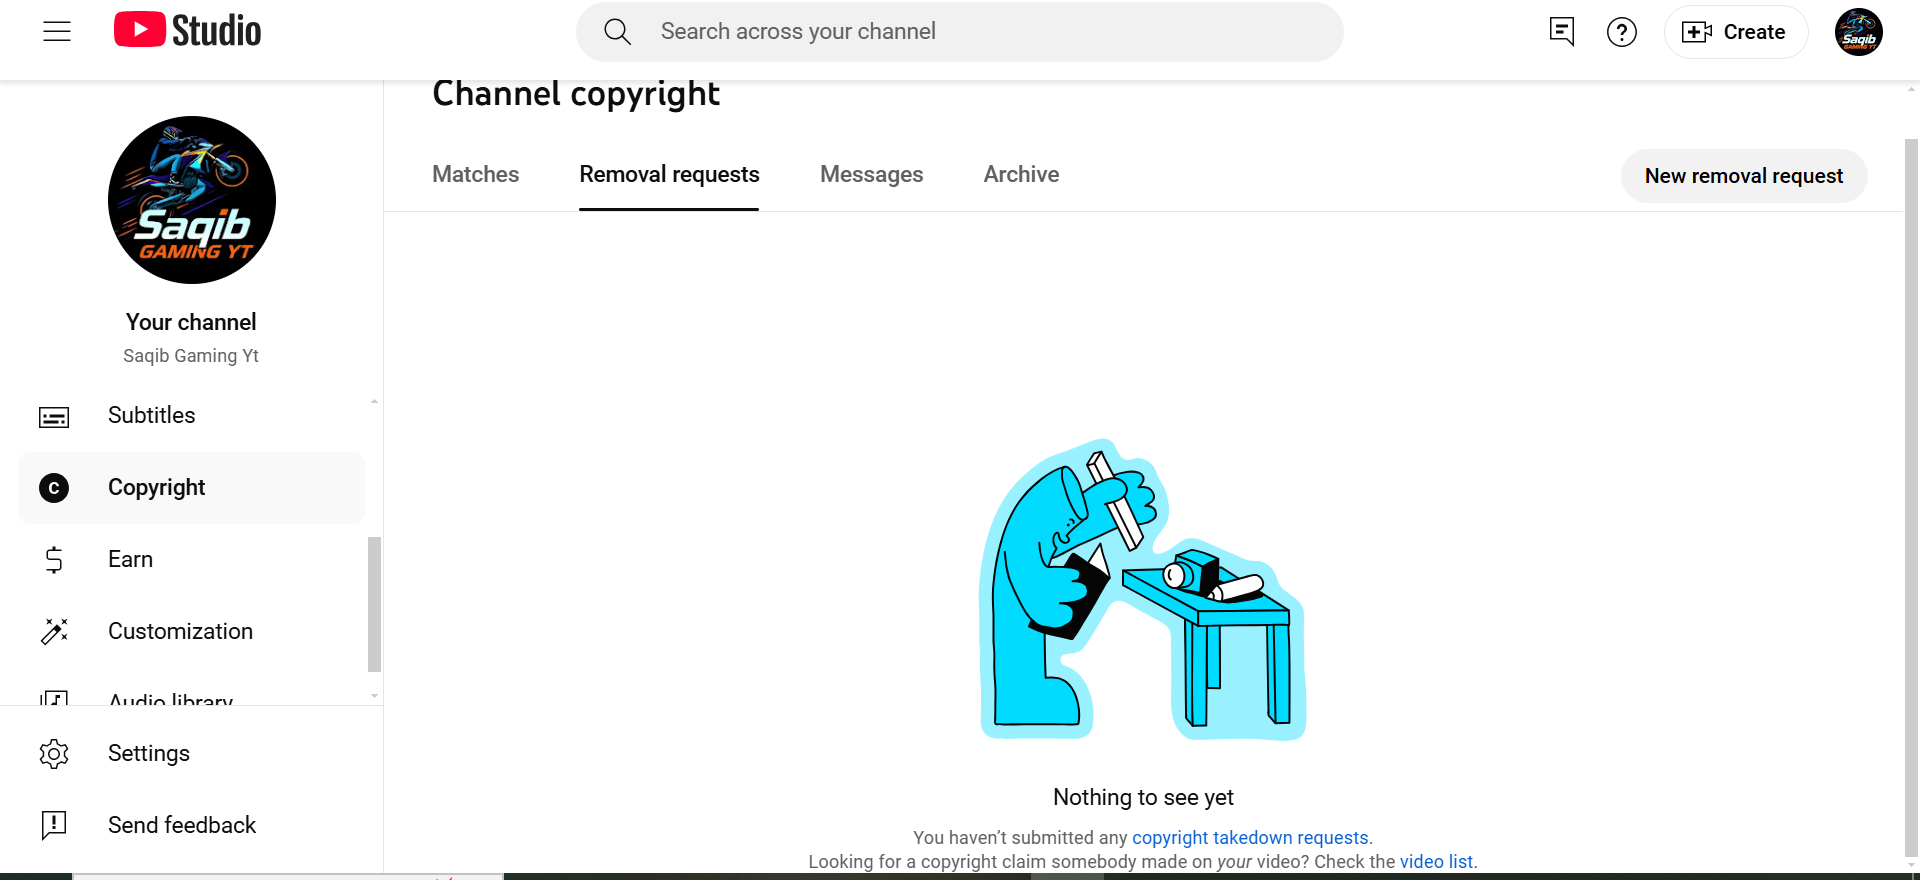1920x880 pixels.
Task: Click the Copyright sidebar icon
Action: point(54,488)
